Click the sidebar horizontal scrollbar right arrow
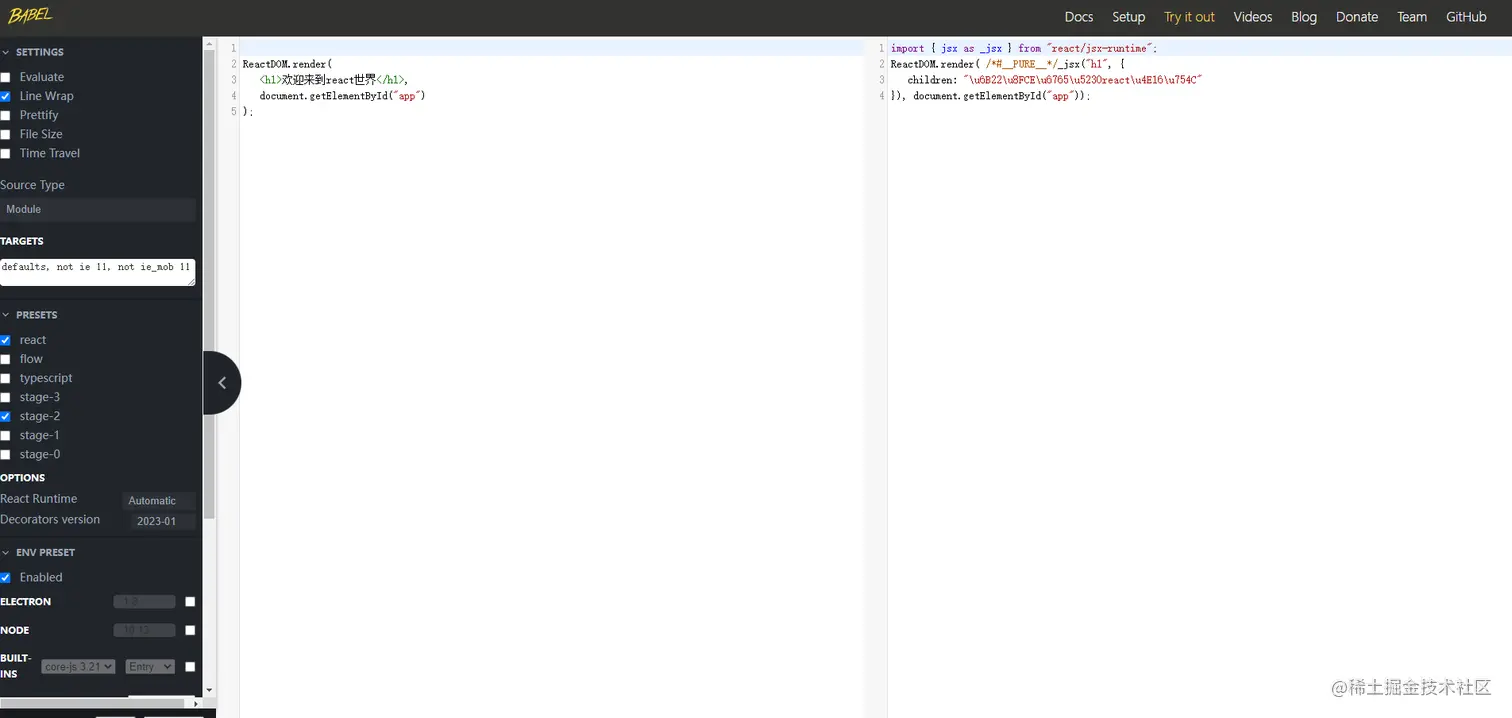1512x718 pixels. [198, 703]
